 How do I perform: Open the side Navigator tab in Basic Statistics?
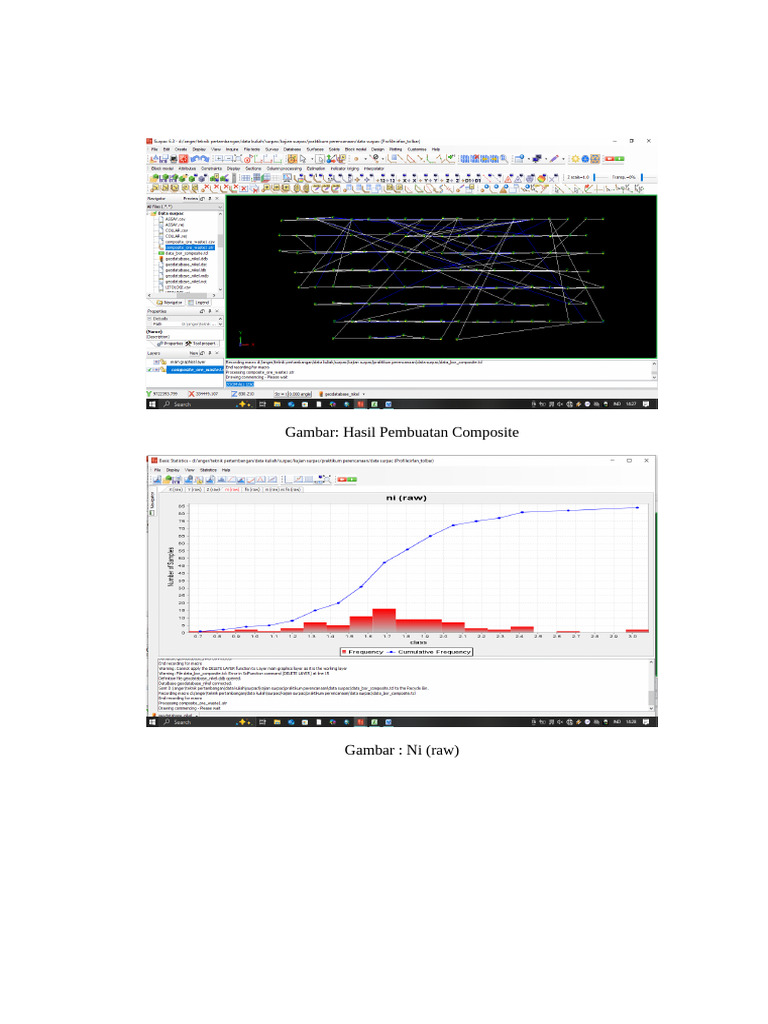(152, 502)
